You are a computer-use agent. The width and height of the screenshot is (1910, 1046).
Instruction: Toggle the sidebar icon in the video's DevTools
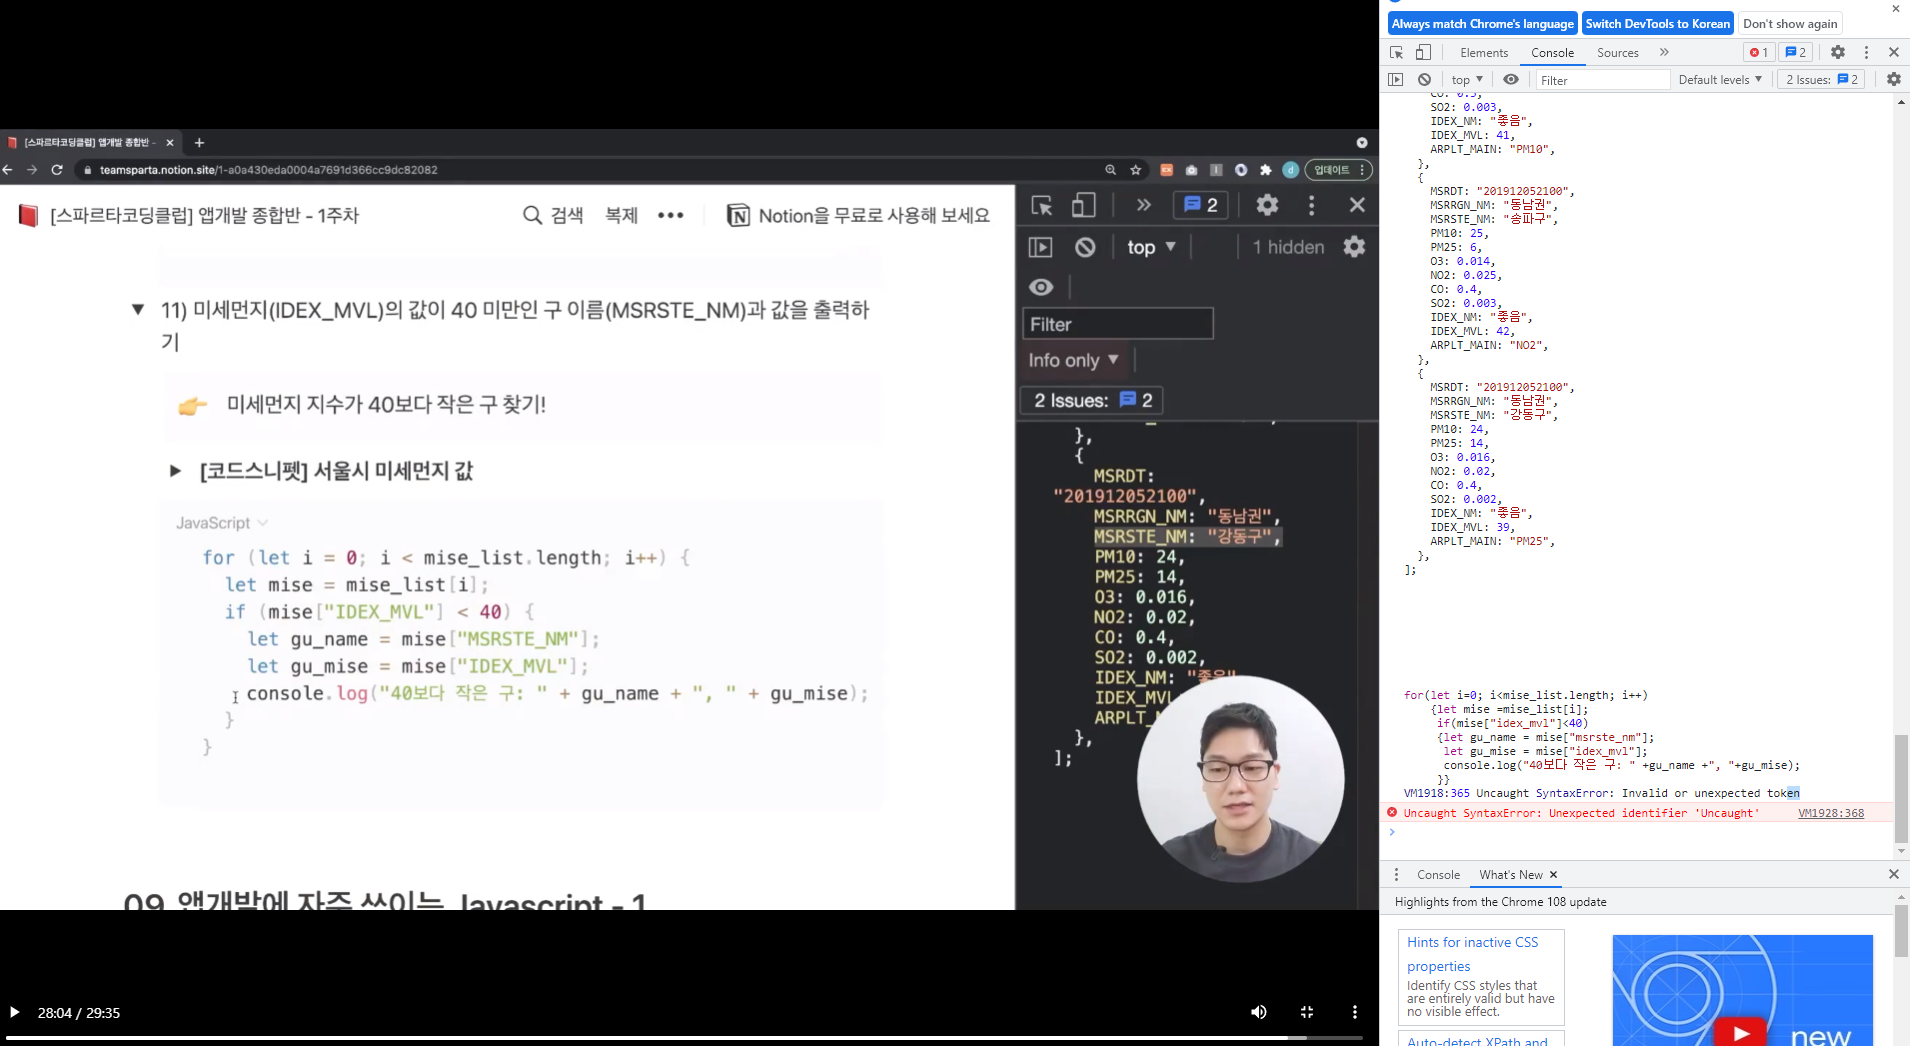[x=1041, y=247]
